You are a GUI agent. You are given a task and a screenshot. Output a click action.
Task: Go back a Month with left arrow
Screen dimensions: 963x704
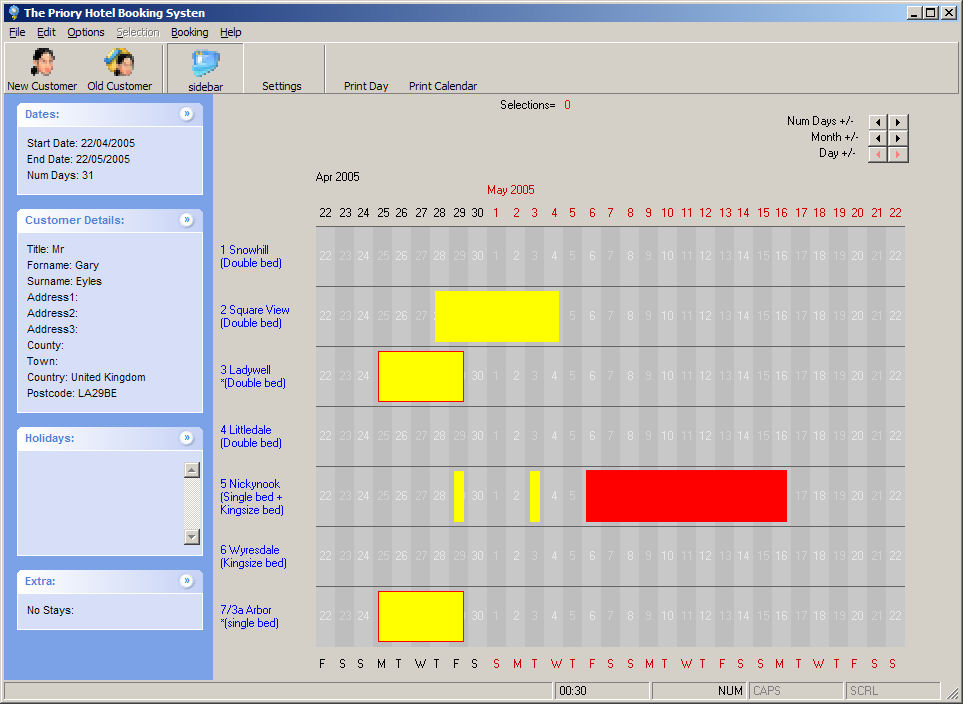click(x=878, y=138)
